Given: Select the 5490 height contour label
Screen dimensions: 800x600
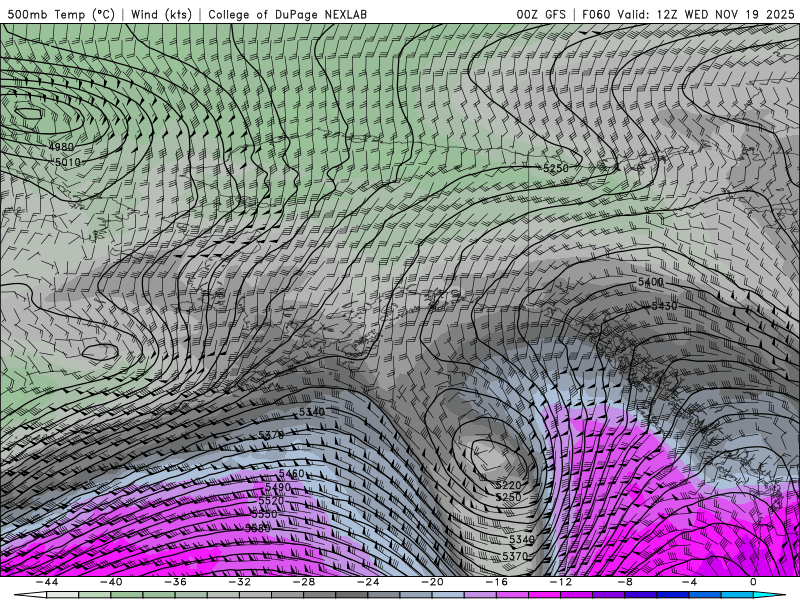Looking at the screenshot, I should point(278,487).
